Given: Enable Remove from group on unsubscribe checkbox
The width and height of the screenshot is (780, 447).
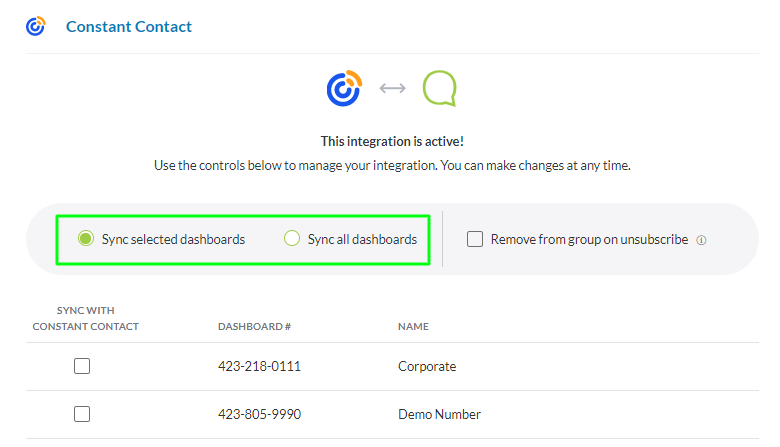Looking at the screenshot, I should 475,239.
